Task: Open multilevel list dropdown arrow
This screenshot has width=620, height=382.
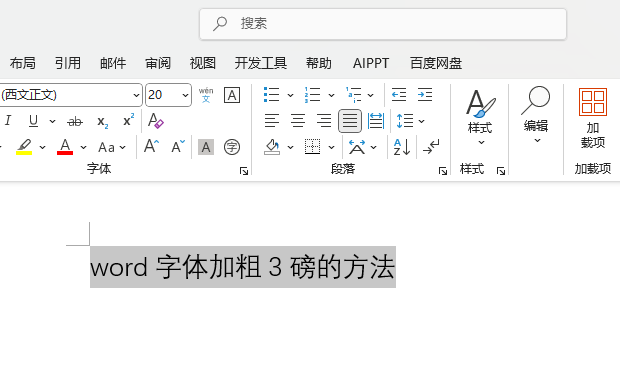Action: click(370, 95)
